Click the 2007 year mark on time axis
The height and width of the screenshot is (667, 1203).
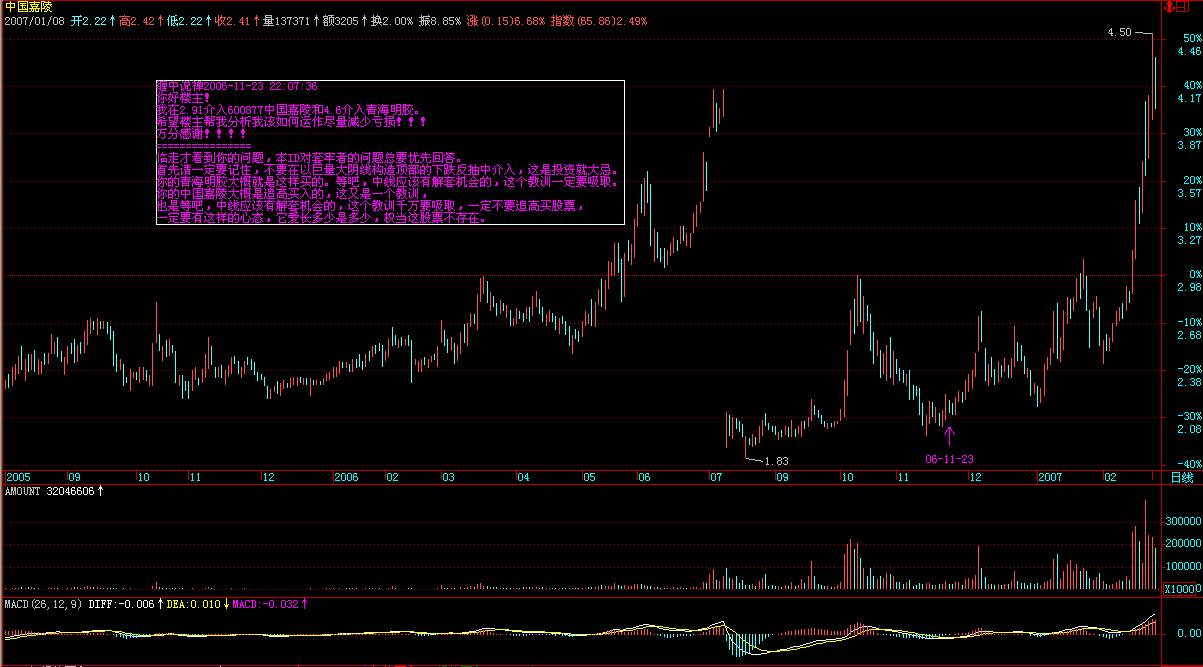click(x=1049, y=478)
